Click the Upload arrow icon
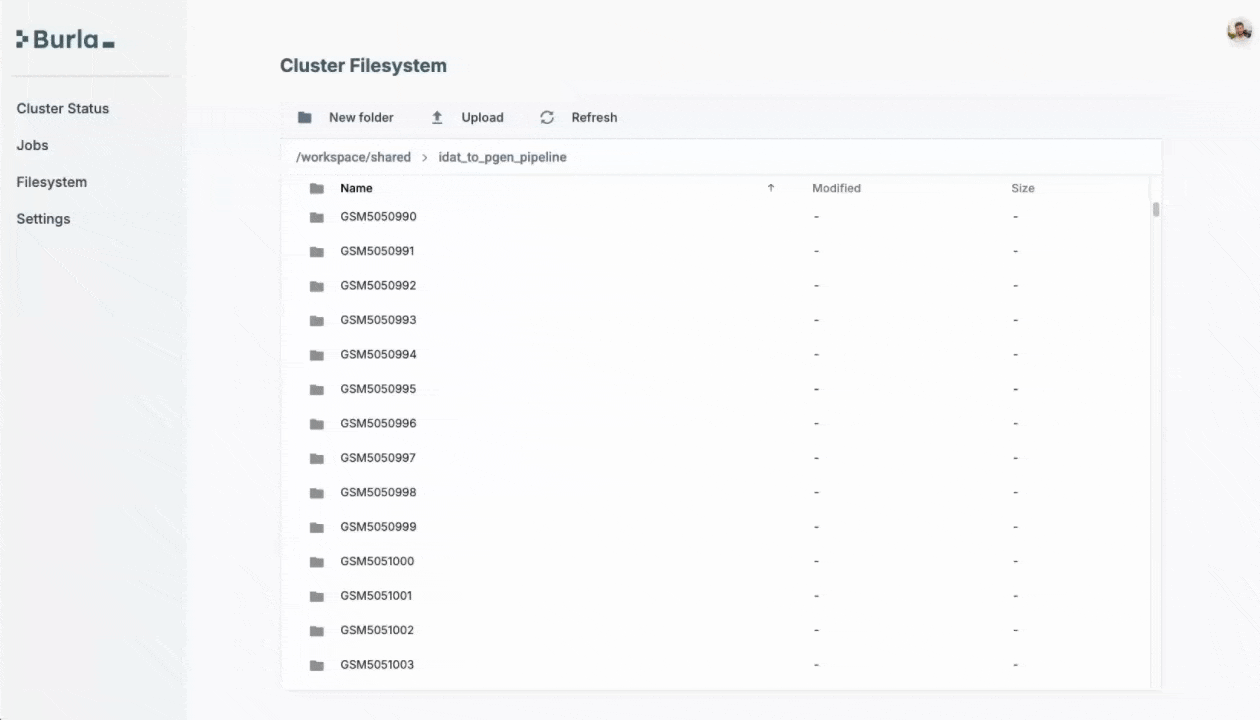This screenshot has height=720, width=1260. pos(437,118)
